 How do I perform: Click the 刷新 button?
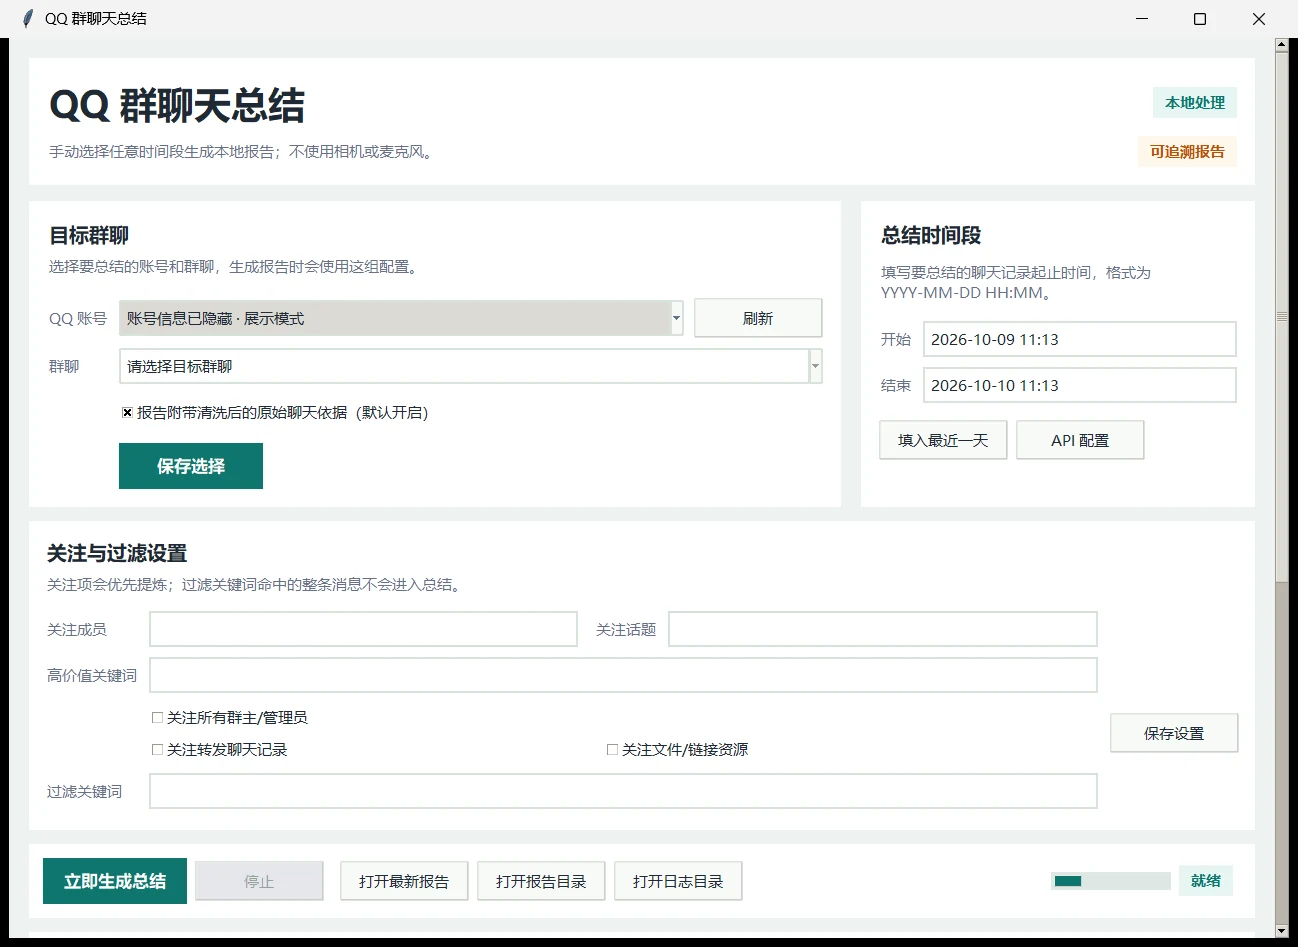tap(758, 318)
